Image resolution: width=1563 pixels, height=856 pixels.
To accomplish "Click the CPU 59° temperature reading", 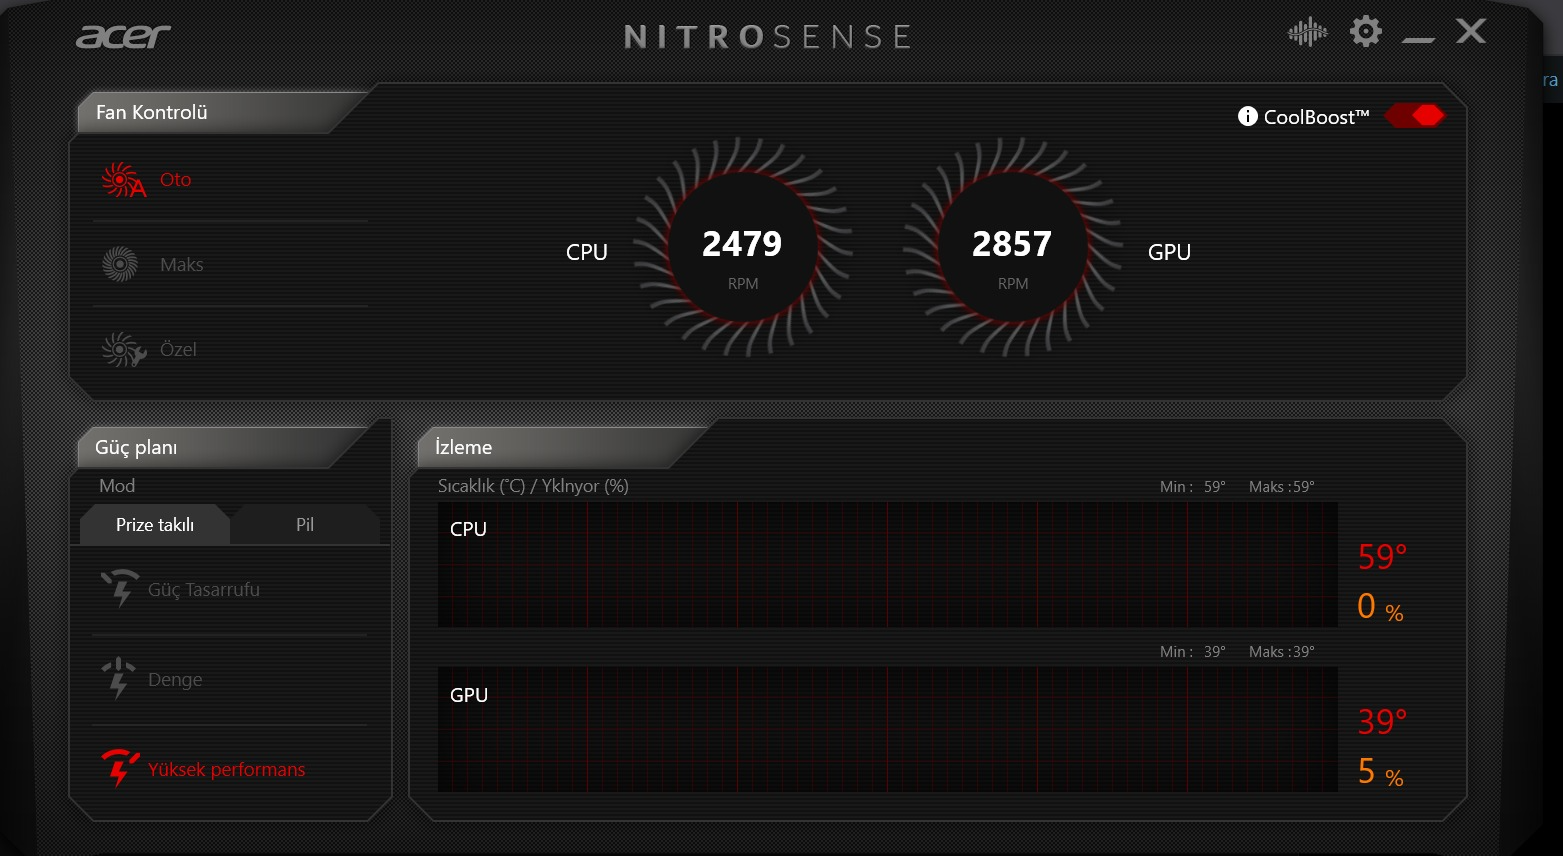I will pyautogui.click(x=1382, y=557).
